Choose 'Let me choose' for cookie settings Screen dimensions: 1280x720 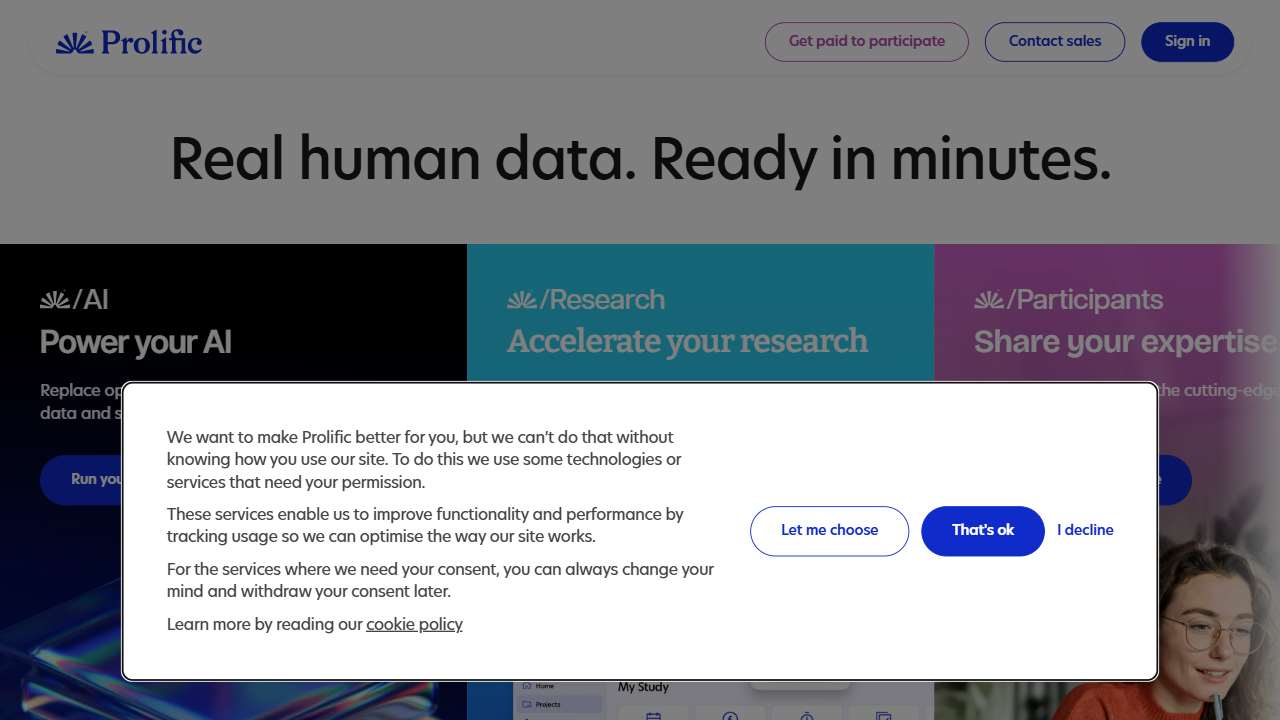click(829, 530)
